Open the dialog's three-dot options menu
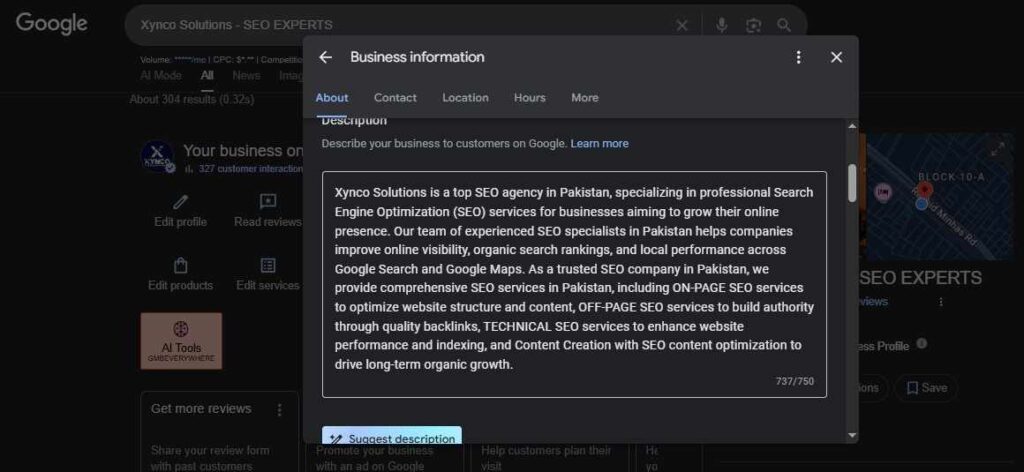 [798, 57]
